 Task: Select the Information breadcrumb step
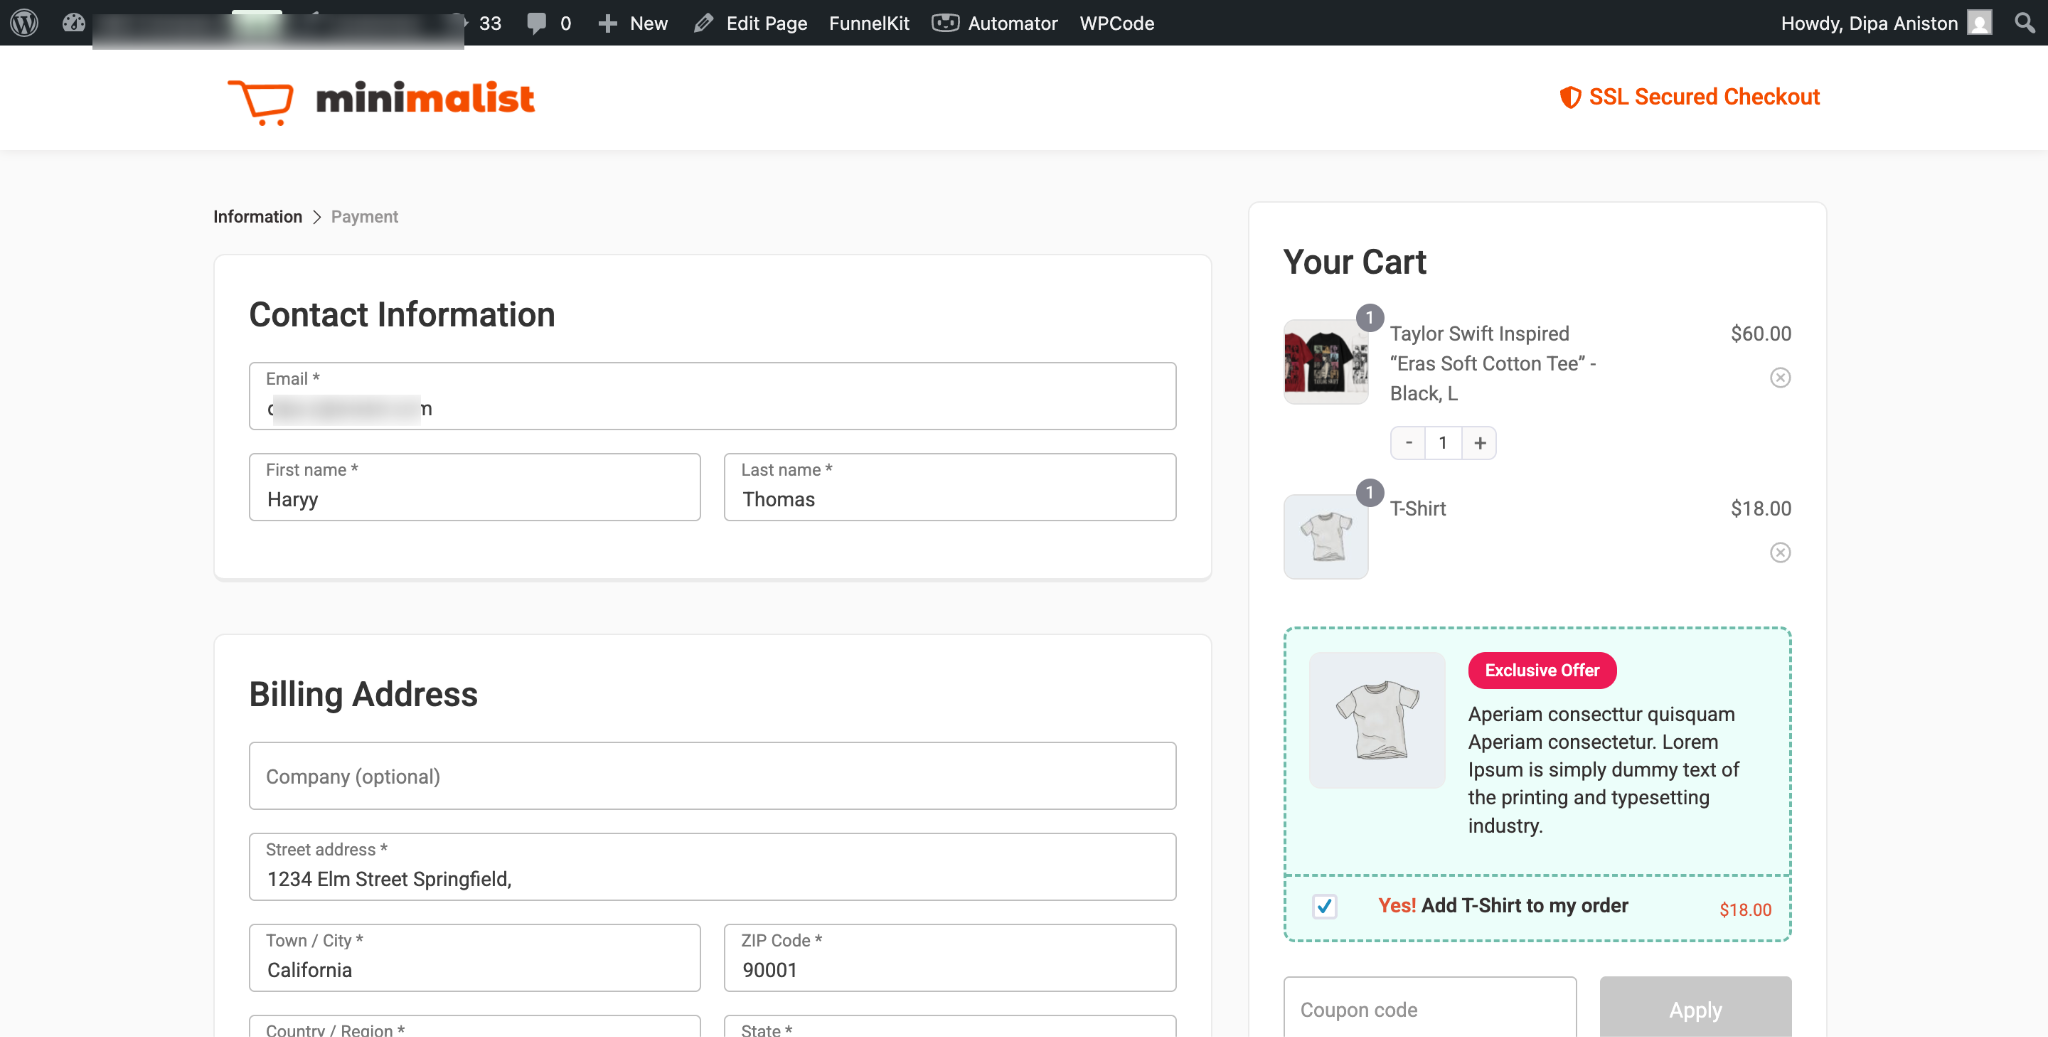coord(257,217)
